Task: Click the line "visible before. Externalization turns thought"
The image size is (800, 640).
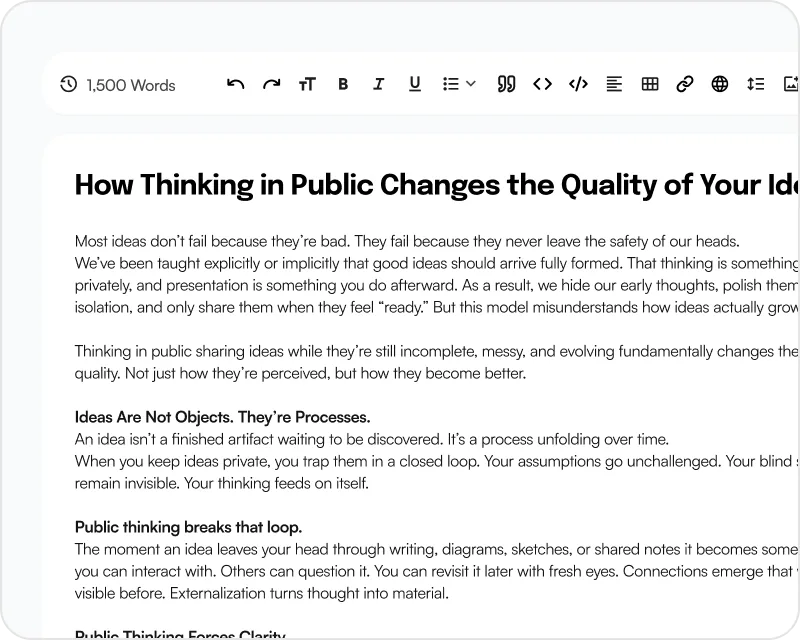Action: coord(262,593)
